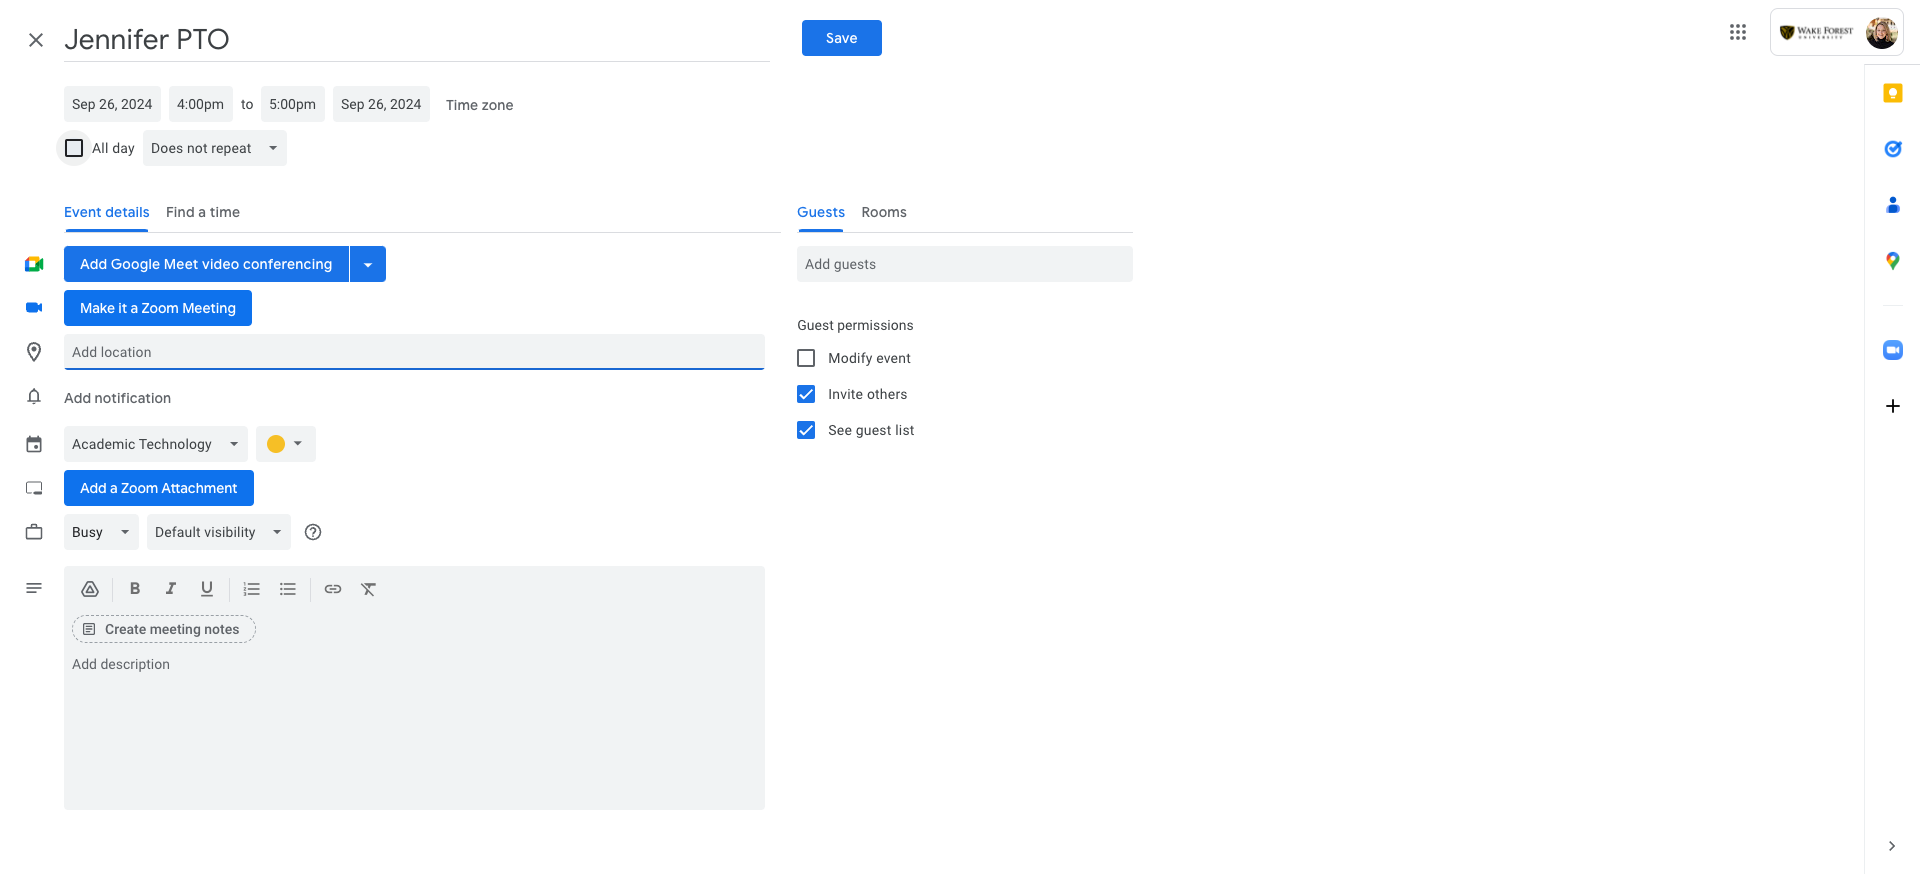Open Google Keep in the side panel
The image size is (1920, 874).
(1892, 93)
